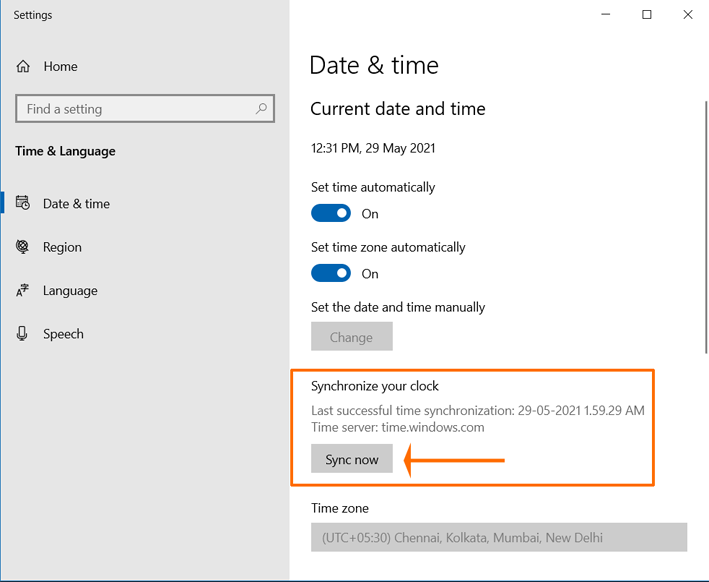Focus the Find a setting search box
This screenshot has width=709, height=582.
[x=145, y=109]
